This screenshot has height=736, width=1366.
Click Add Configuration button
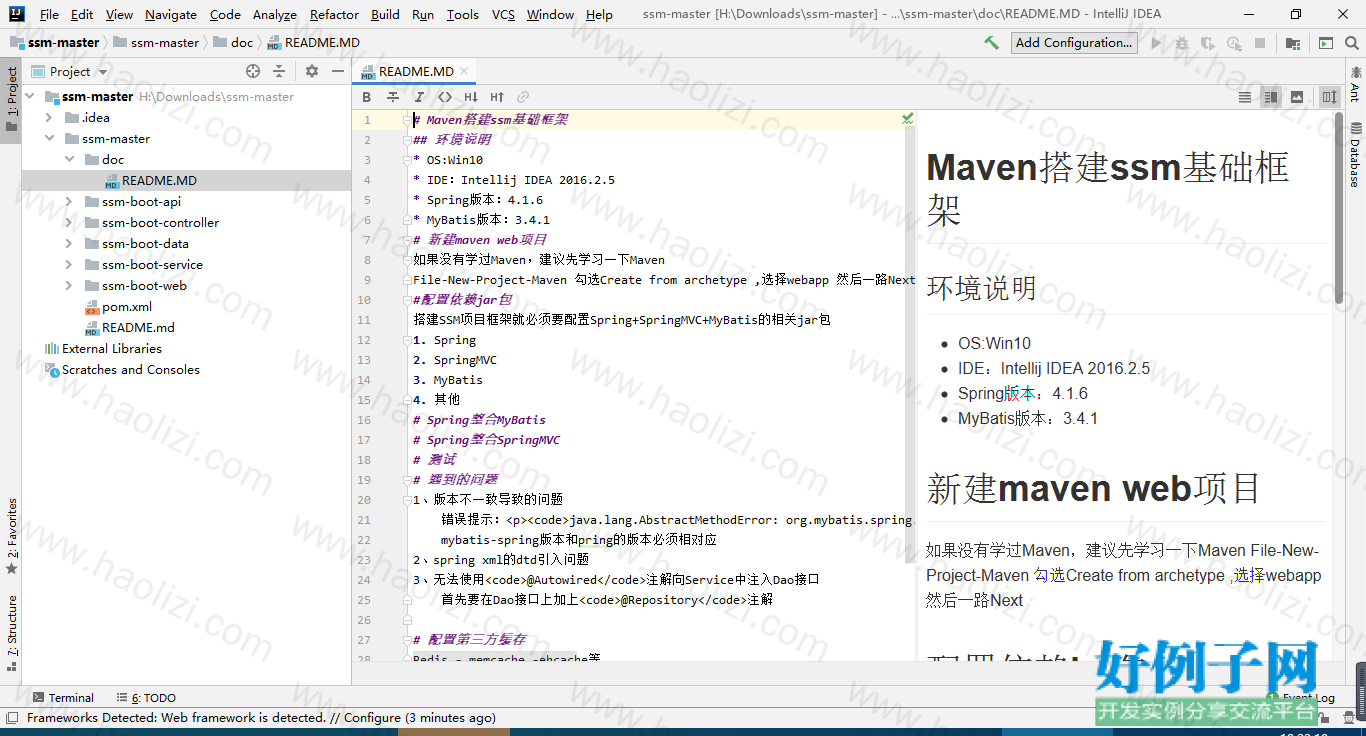click(1074, 43)
